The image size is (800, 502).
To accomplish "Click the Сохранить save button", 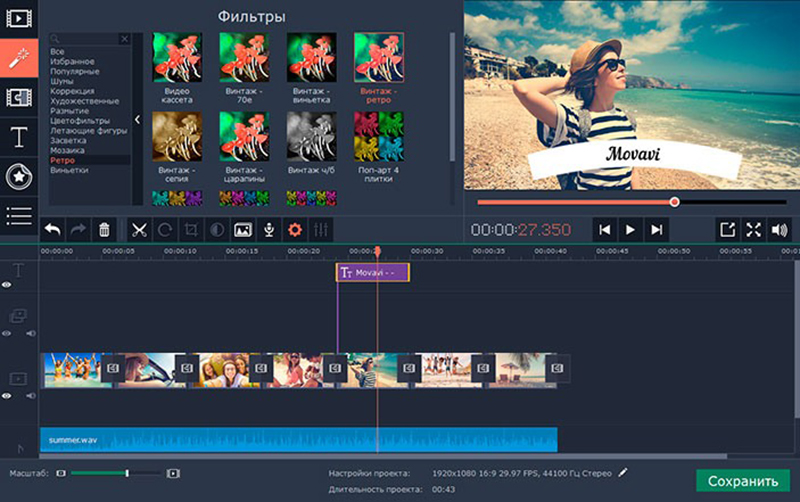I will [x=743, y=481].
